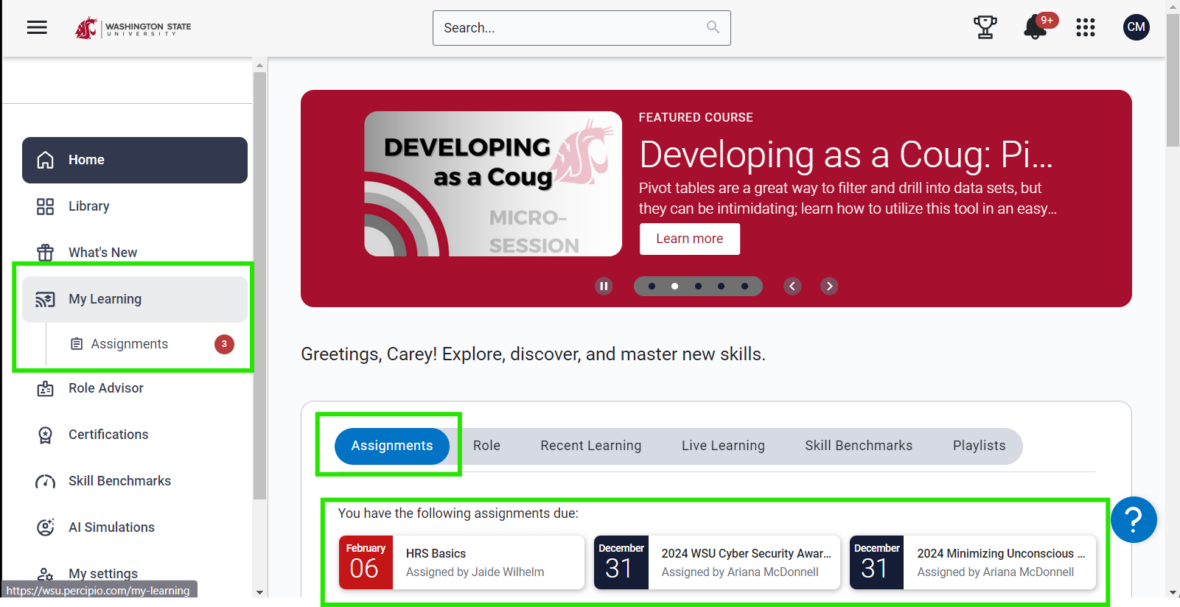Open the HRS Basics assignment card
This screenshot has width=1180, height=607.
pos(461,562)
